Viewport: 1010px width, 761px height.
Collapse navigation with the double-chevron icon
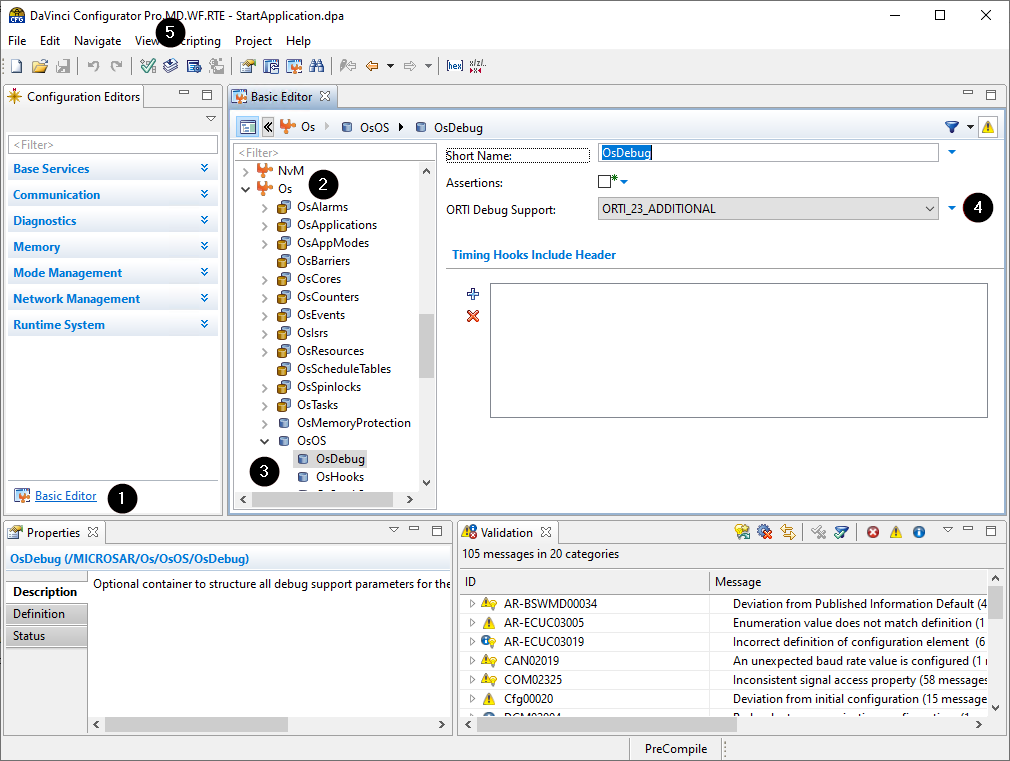(x=268, y=127)
